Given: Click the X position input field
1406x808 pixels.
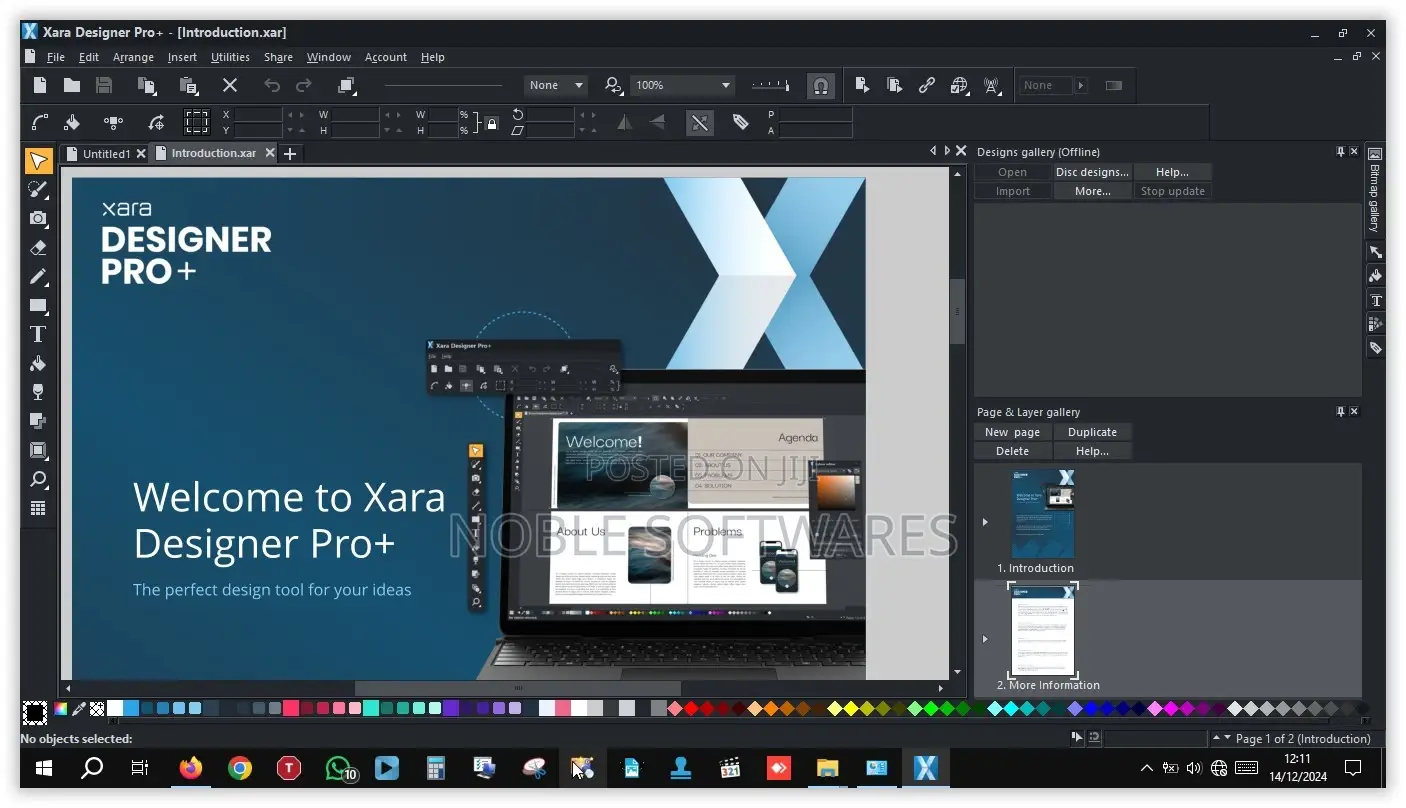Looking at the screenshot, I should click(x=259, y=115).
